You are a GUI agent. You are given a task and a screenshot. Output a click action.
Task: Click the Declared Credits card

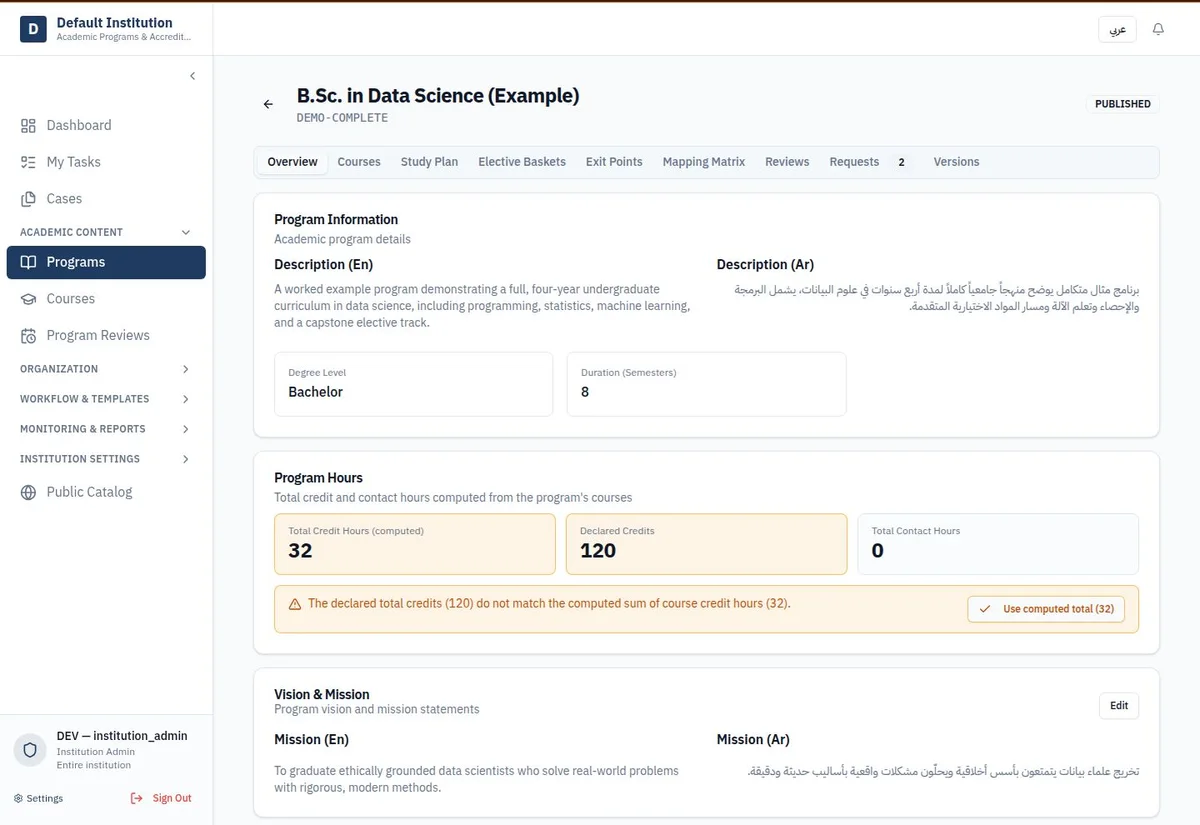(x=706, y=544)
